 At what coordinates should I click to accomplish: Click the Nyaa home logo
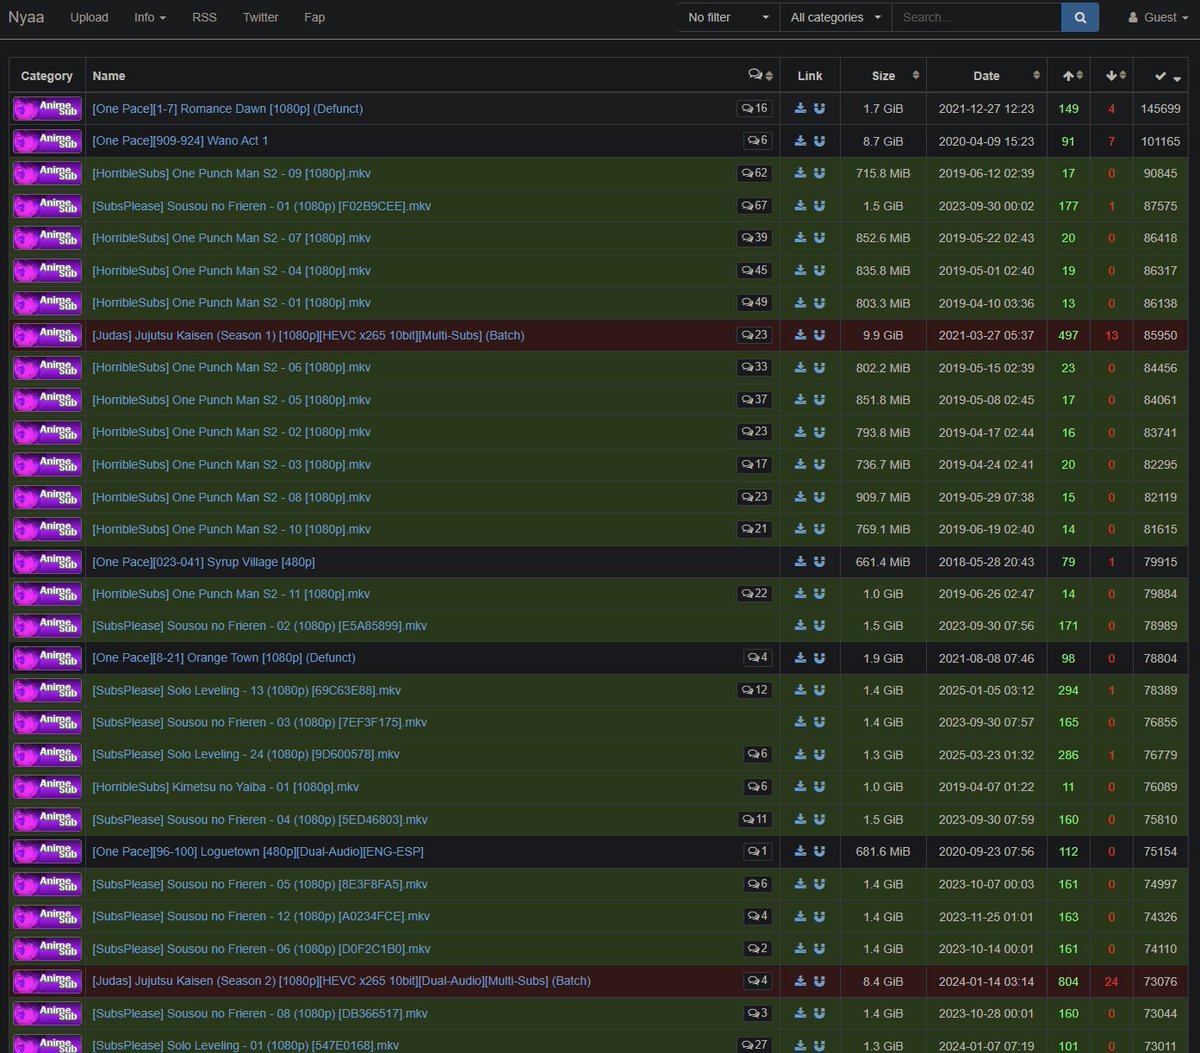[26, 17]
